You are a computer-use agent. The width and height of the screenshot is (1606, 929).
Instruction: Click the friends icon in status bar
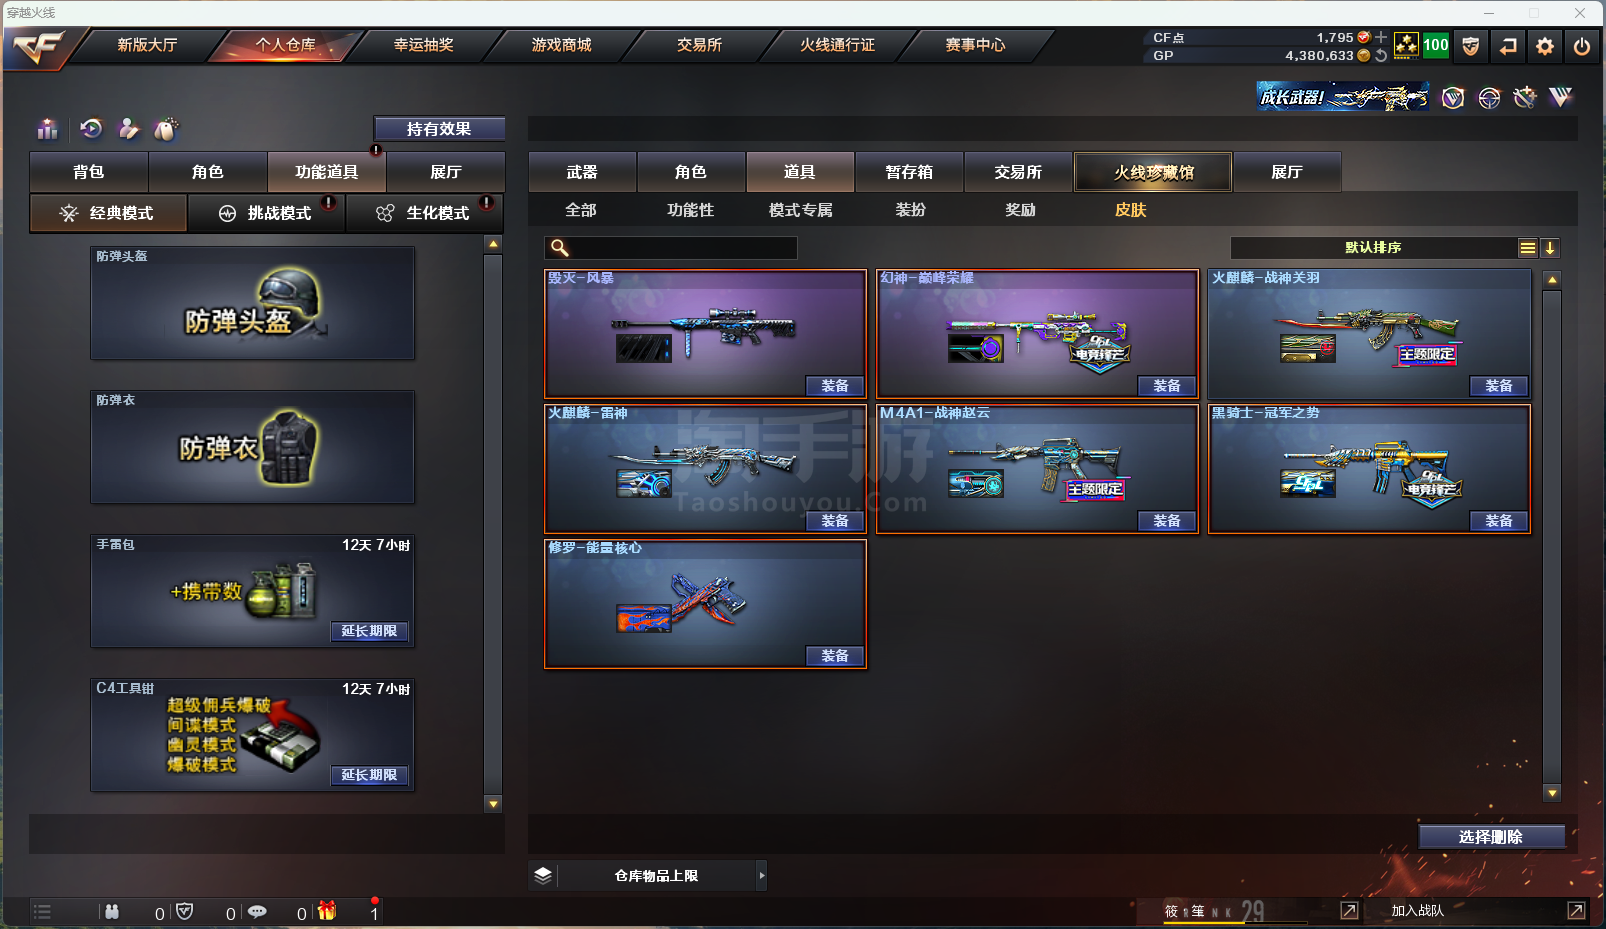[112, 911]
